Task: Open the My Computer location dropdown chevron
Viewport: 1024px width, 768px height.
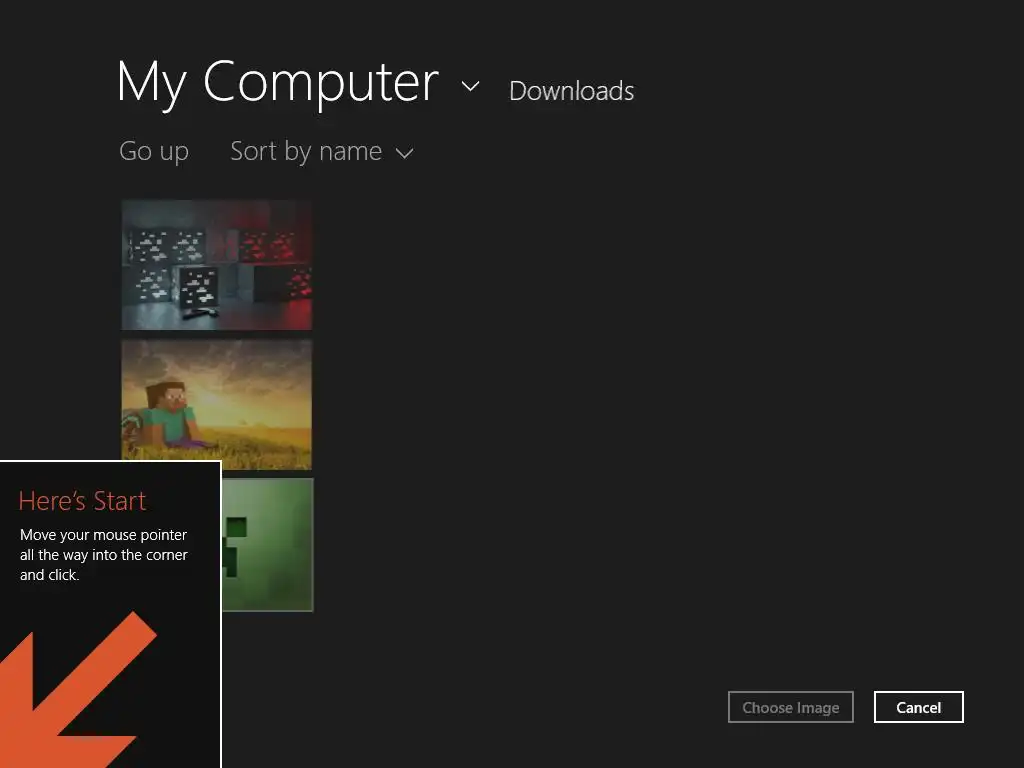Action: (470, 86)
